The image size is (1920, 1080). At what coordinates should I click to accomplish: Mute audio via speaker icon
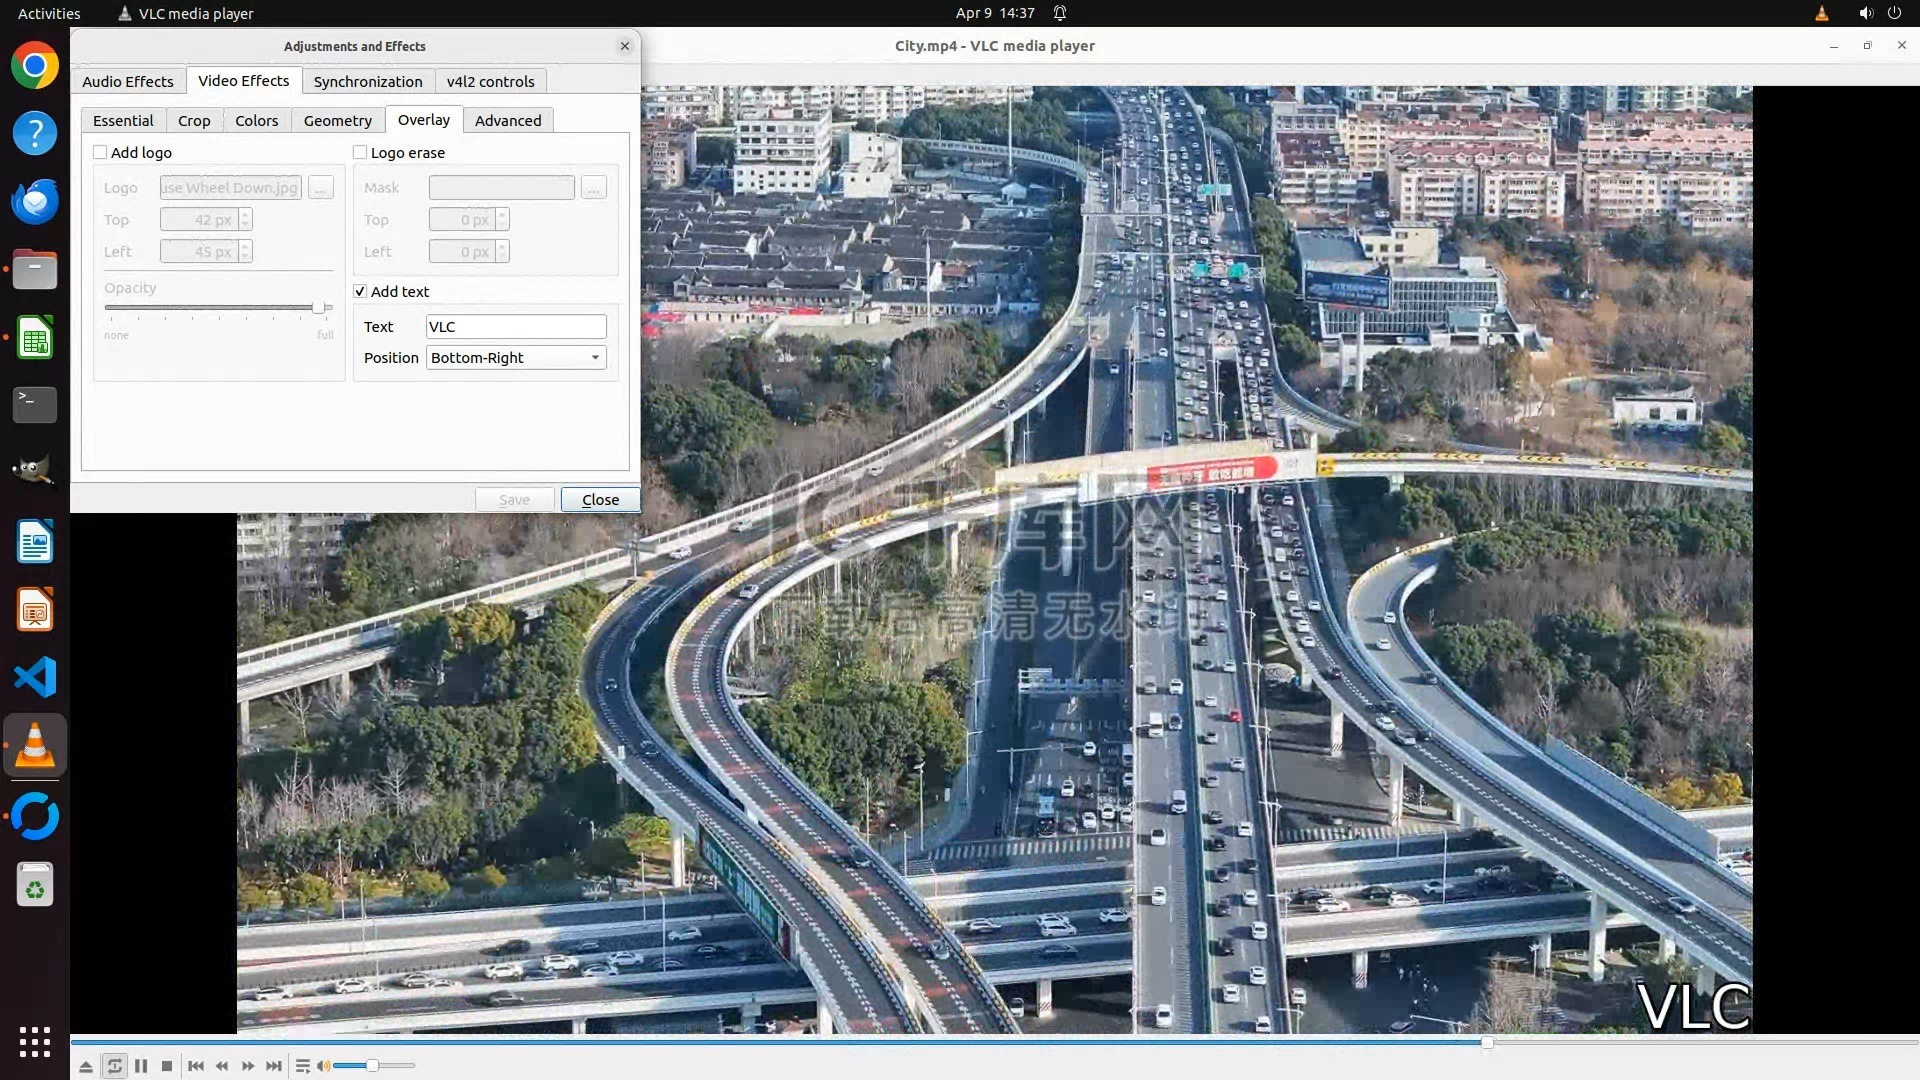323,1066
